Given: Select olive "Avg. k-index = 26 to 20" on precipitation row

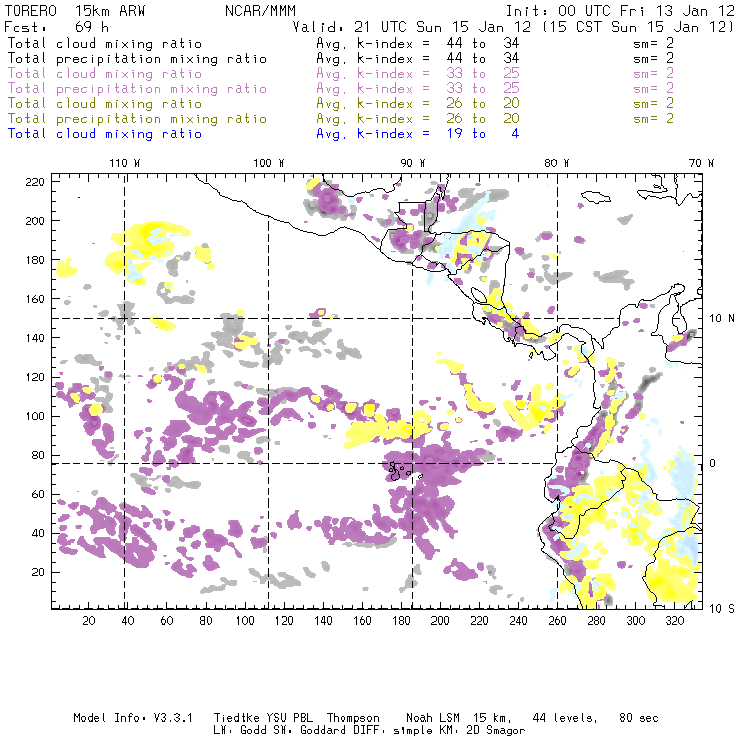Looking at the screenshot, I should pos(418,118).
